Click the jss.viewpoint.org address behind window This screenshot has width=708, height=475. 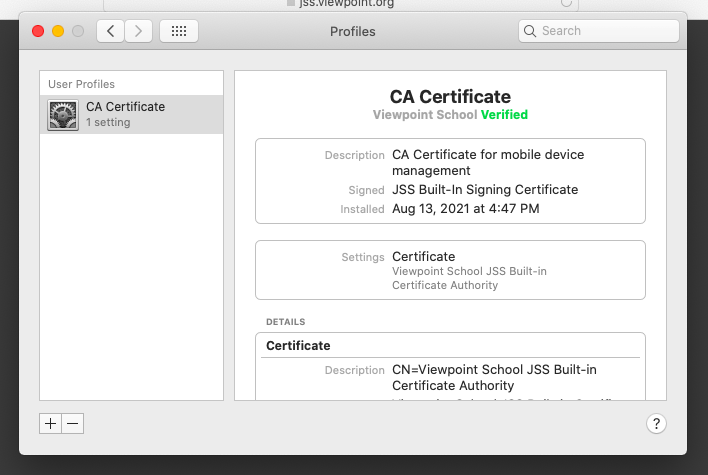coord(348,4)
